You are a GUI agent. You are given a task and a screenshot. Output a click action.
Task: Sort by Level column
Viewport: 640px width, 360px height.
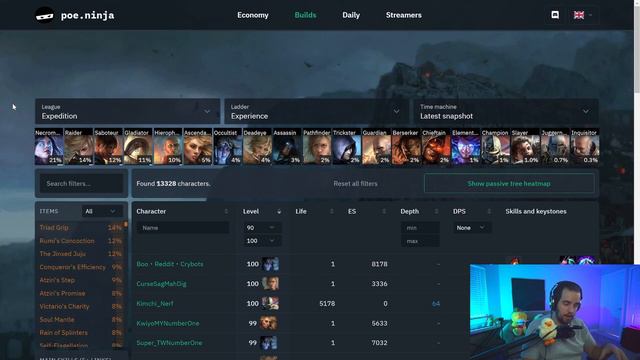coord(262,211)
